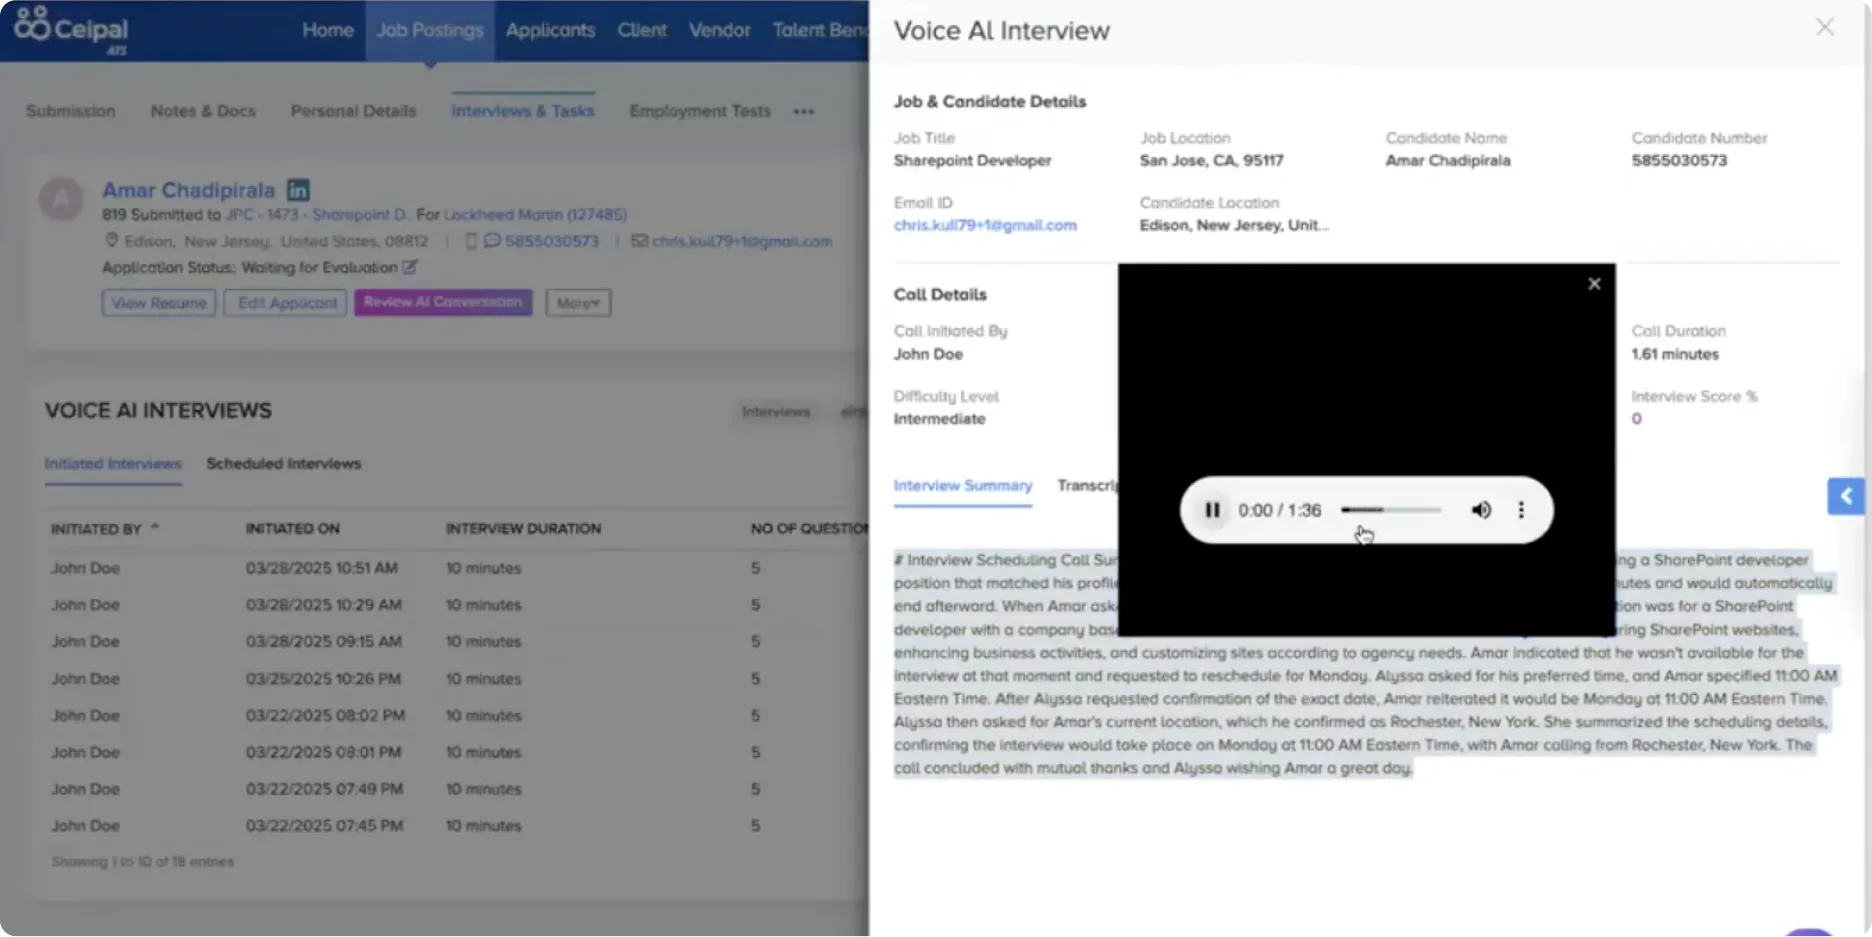This screenshot has width=1872, height=937.
Task: Switch to Personal Details tab
Action: pos(353,111)
